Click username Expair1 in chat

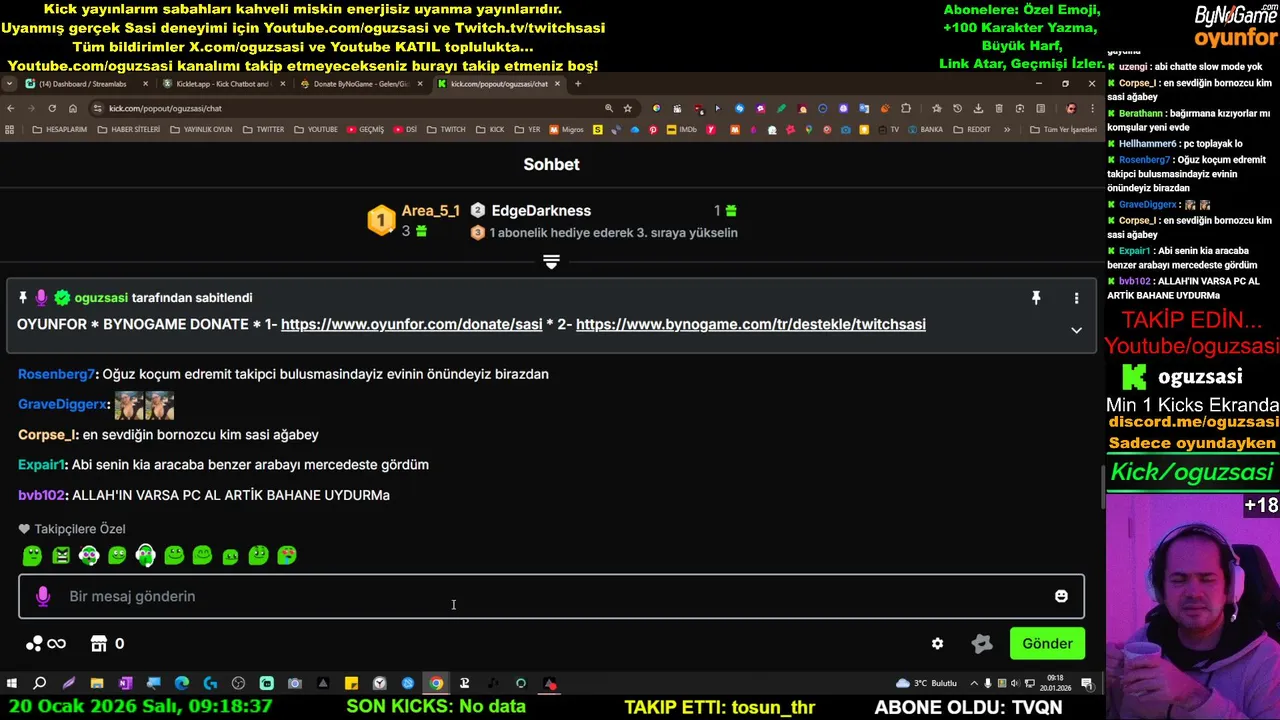pyautogui.click(x=41, y=465)
